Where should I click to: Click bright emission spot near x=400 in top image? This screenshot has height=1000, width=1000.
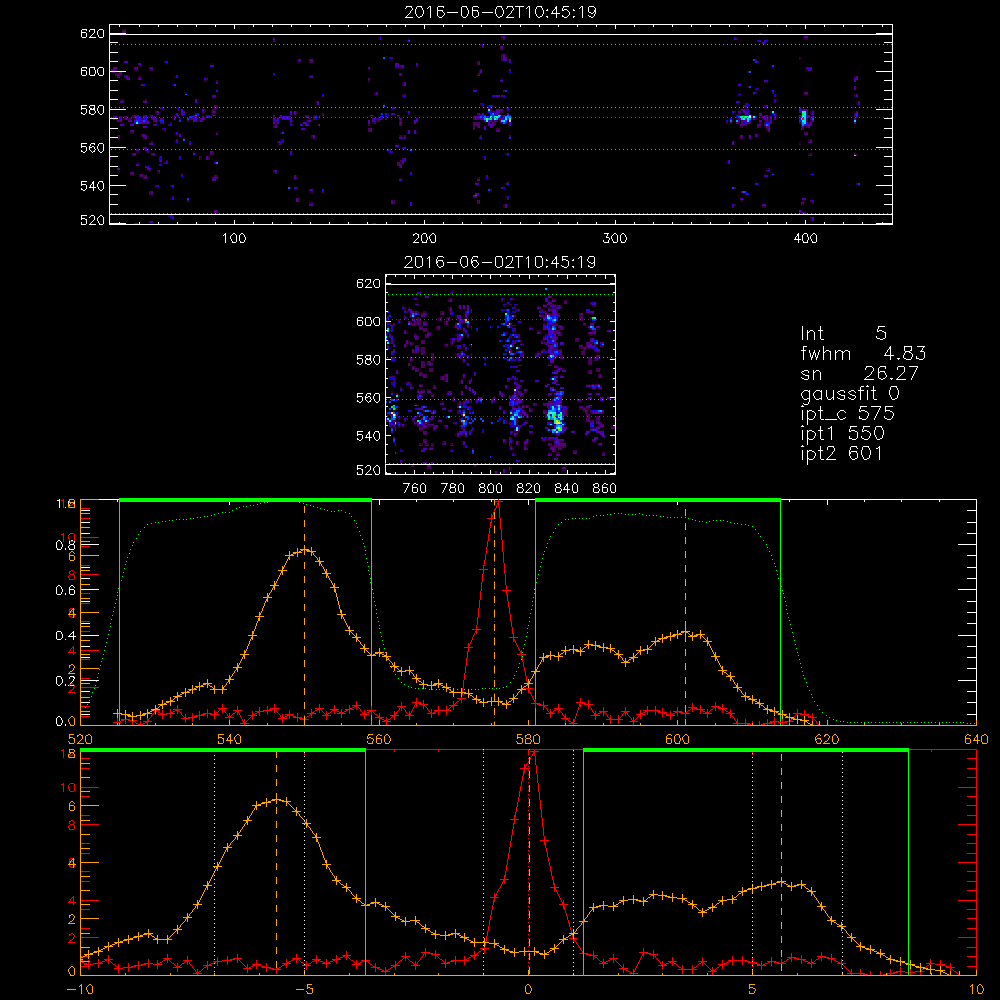(804, 117)
